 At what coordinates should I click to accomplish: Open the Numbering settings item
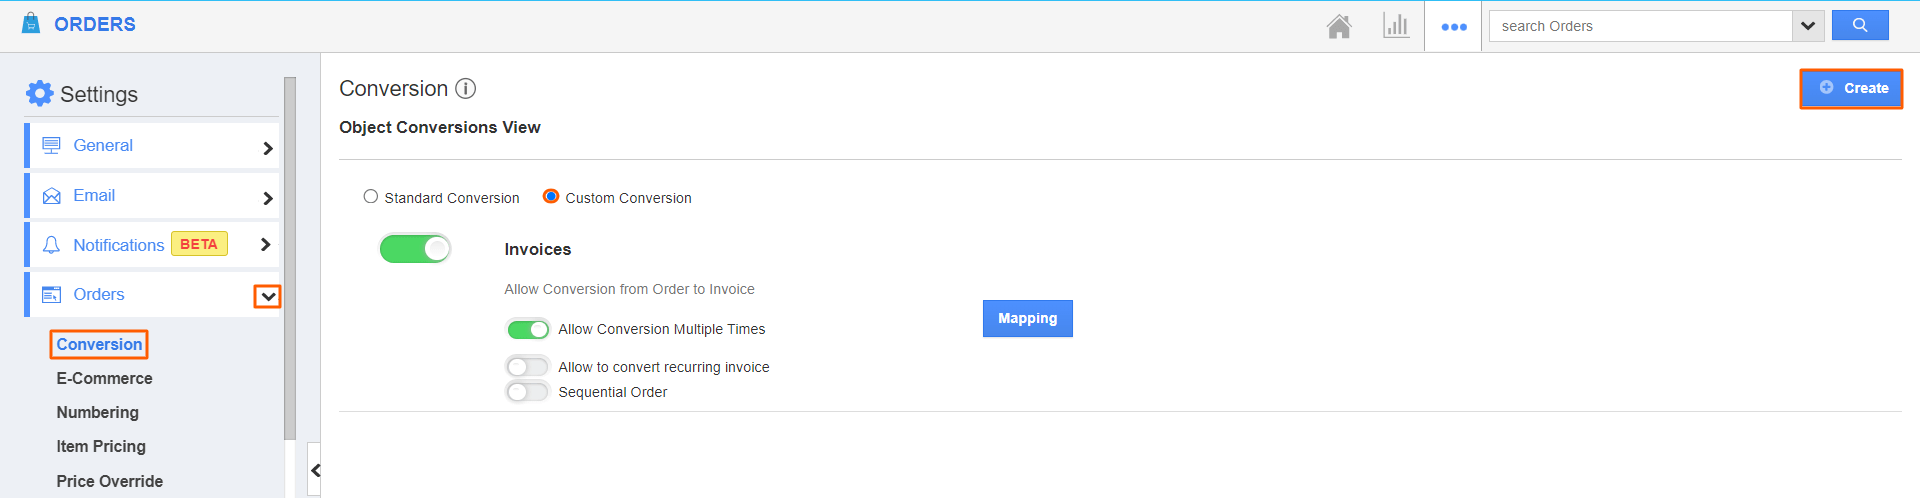point(98,412)
